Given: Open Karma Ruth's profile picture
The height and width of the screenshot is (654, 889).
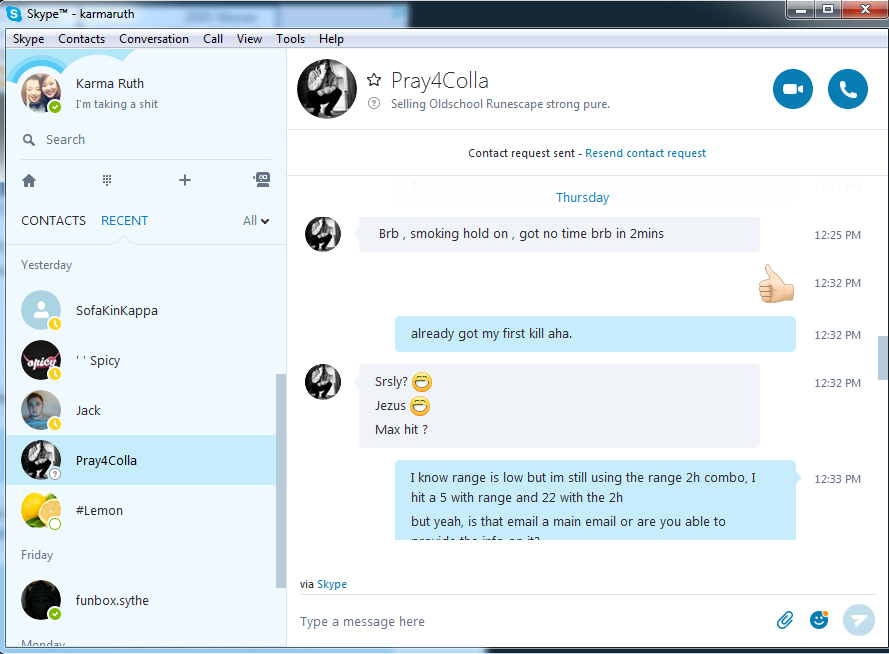Looking at the screenshot, I should pos(41,92).
